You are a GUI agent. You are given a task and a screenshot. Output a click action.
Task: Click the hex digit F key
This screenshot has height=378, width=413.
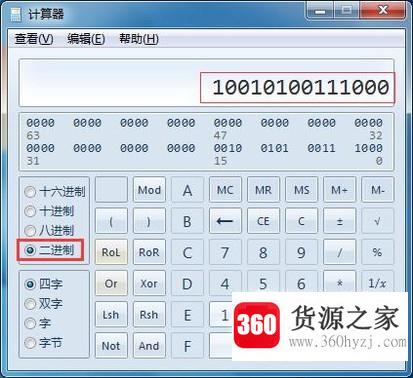187,346
